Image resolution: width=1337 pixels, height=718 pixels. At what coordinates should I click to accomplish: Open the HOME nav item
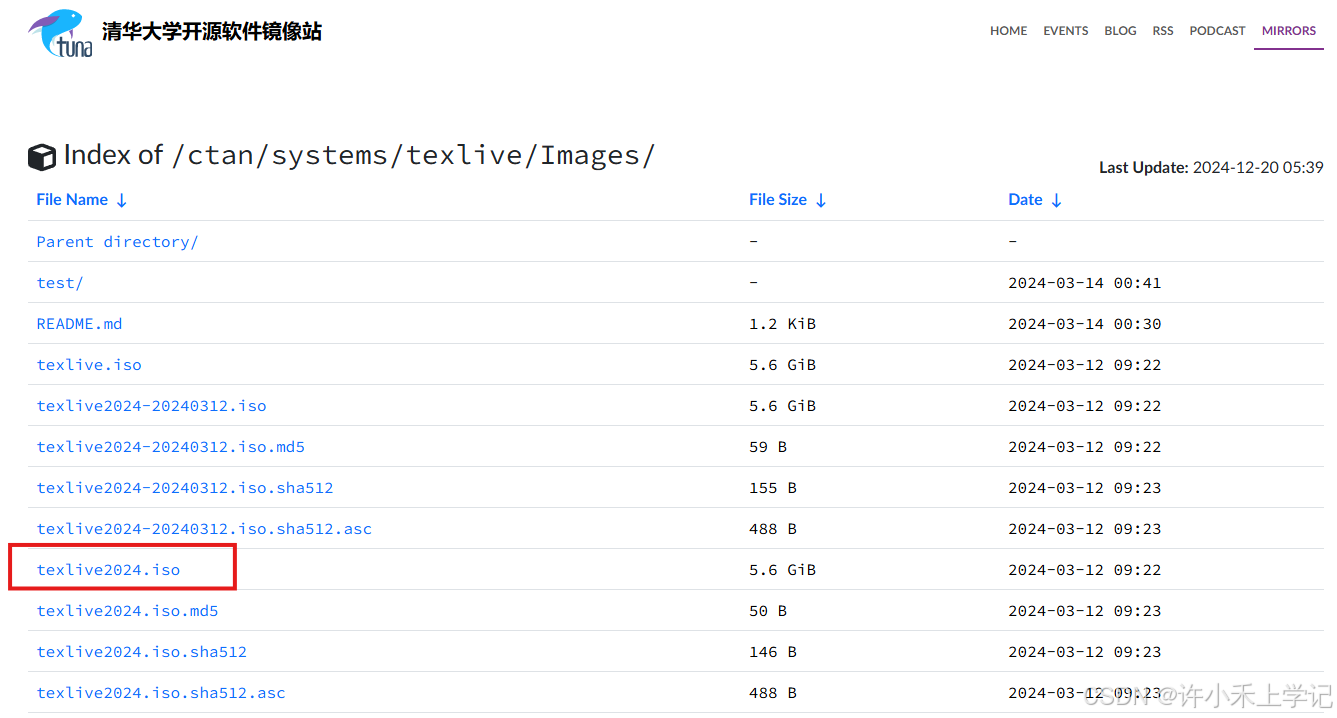[x=1008, y=31]
